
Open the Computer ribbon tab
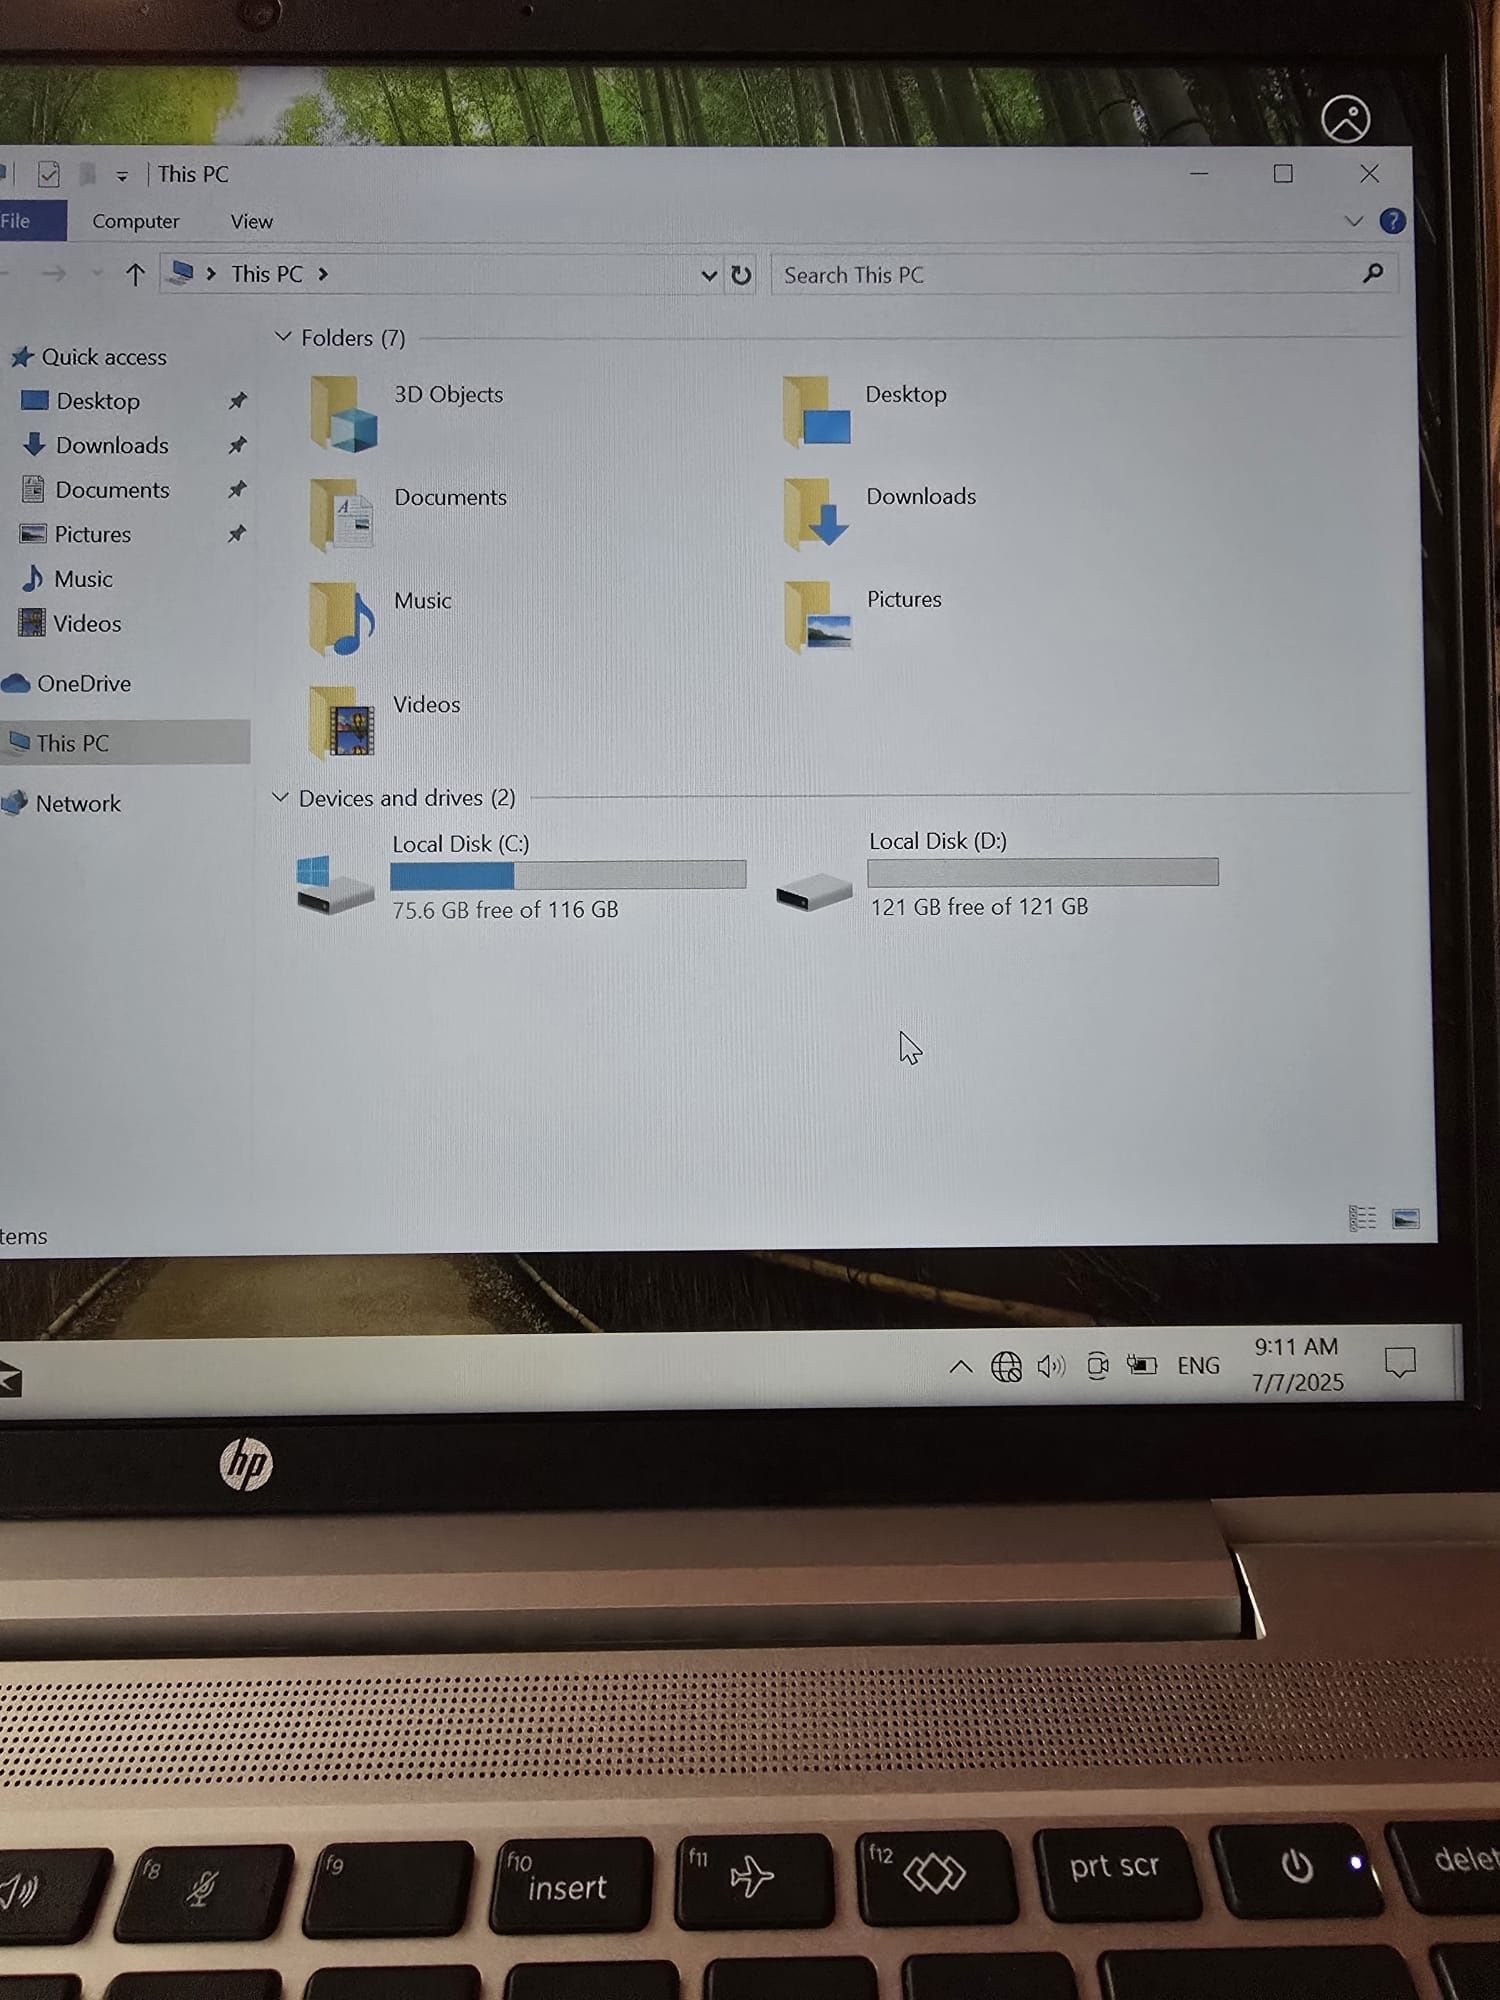(x=136, y=221)
